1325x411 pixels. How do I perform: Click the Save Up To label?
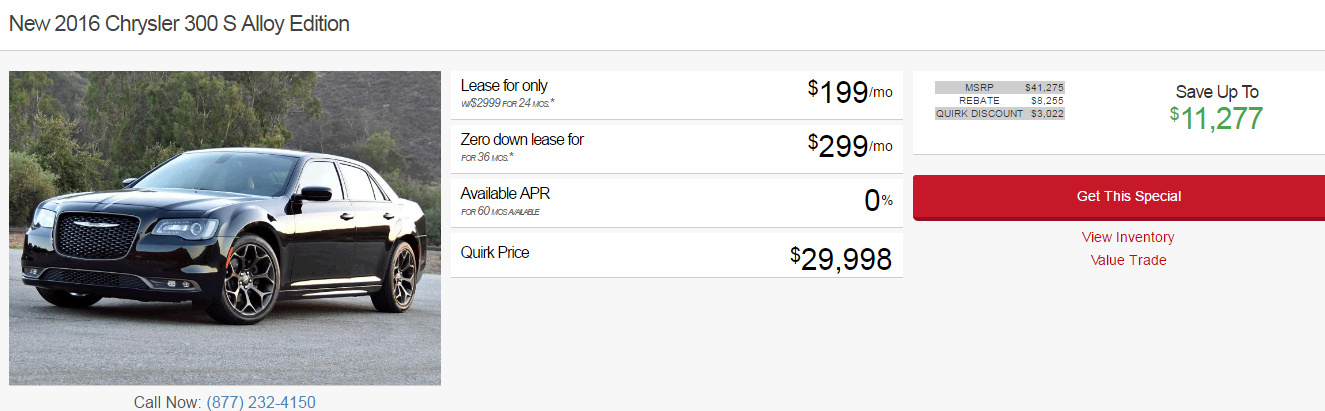point(1216,92)
